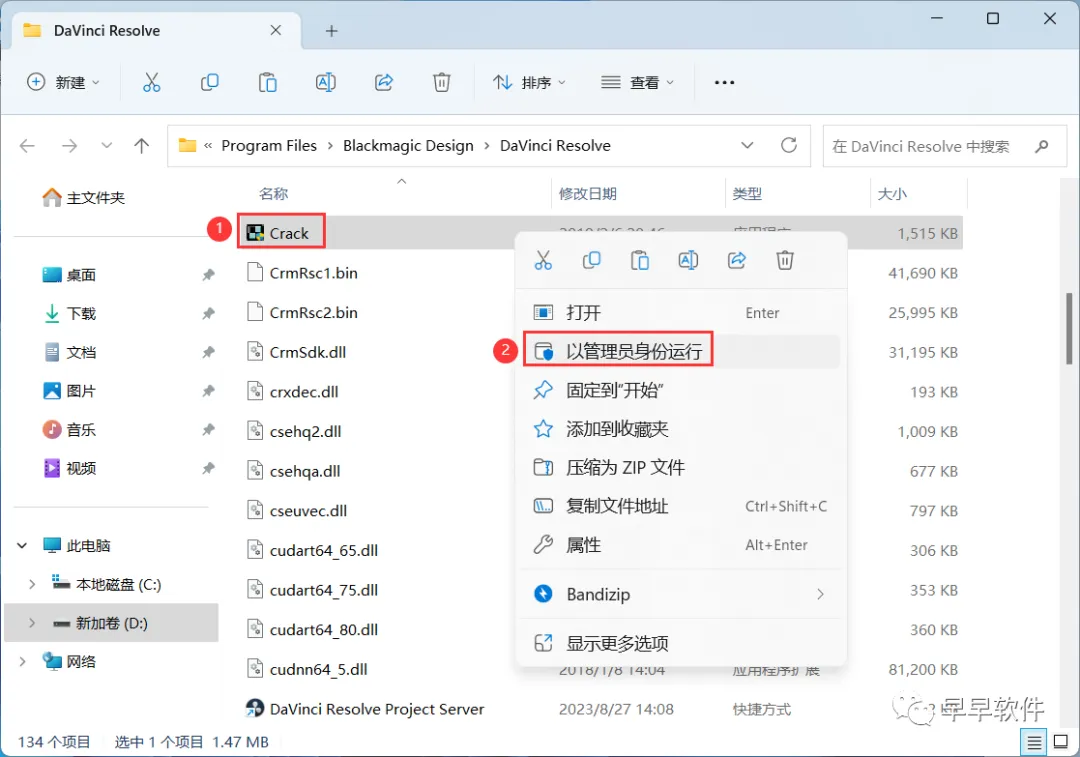1080x757 pixels.
Task: Click Share icon in the context menu
Action: pos(736,260)
